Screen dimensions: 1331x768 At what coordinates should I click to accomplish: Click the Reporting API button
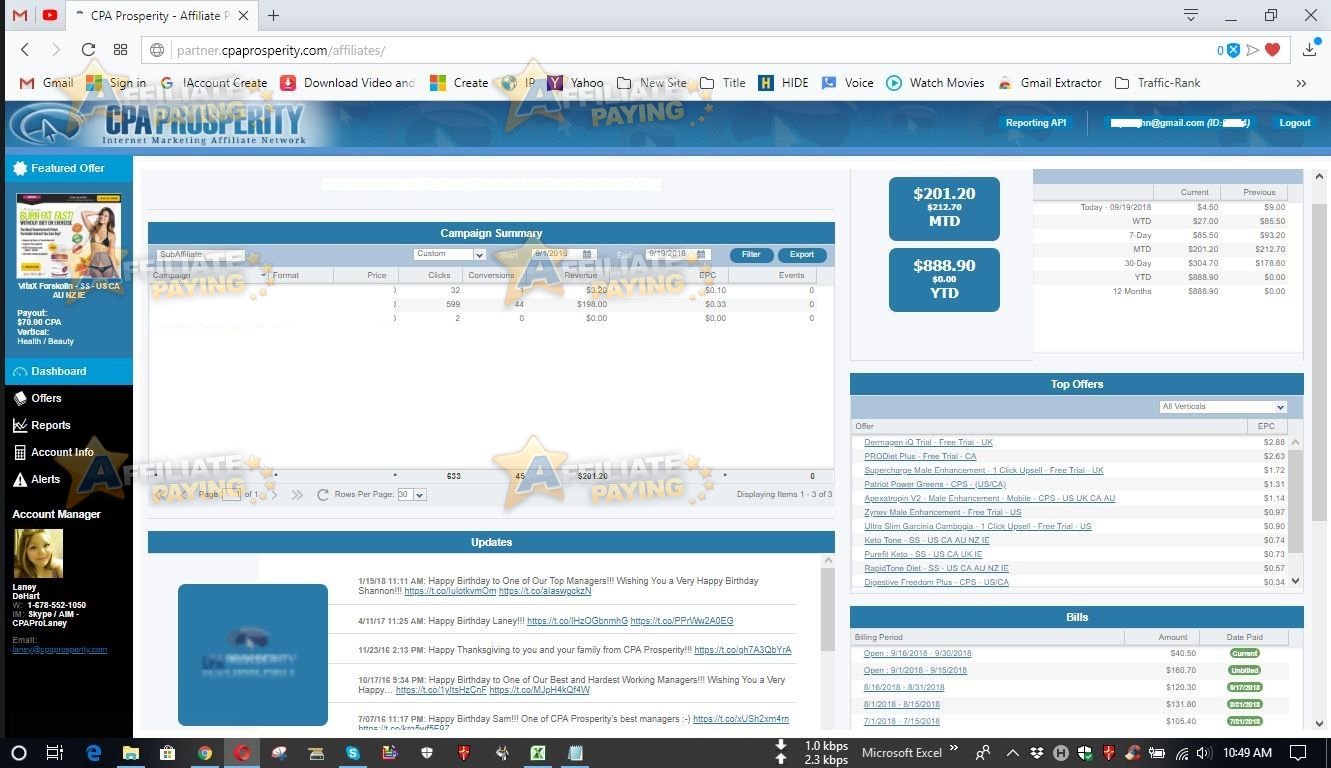[x=1036, y=123]
